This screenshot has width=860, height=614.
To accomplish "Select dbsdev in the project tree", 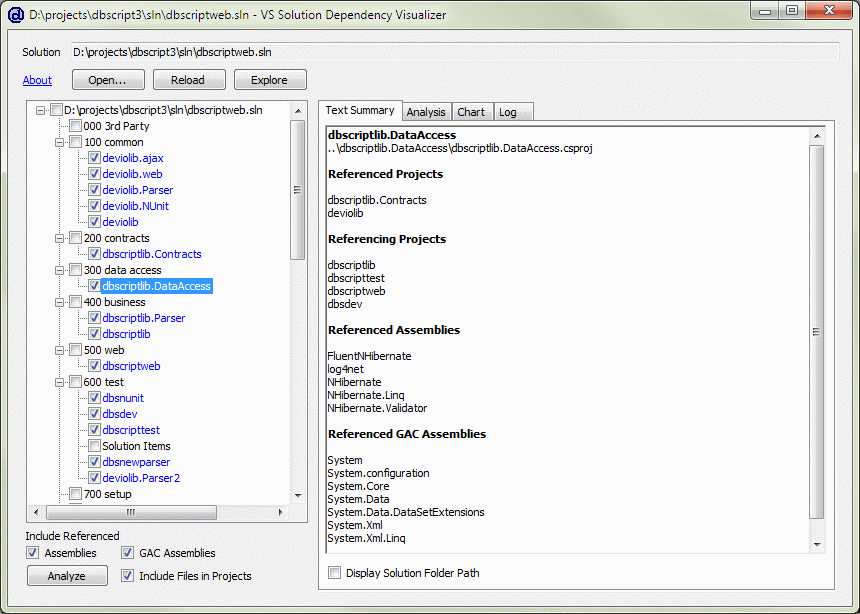I will click(x=120, y=414).
